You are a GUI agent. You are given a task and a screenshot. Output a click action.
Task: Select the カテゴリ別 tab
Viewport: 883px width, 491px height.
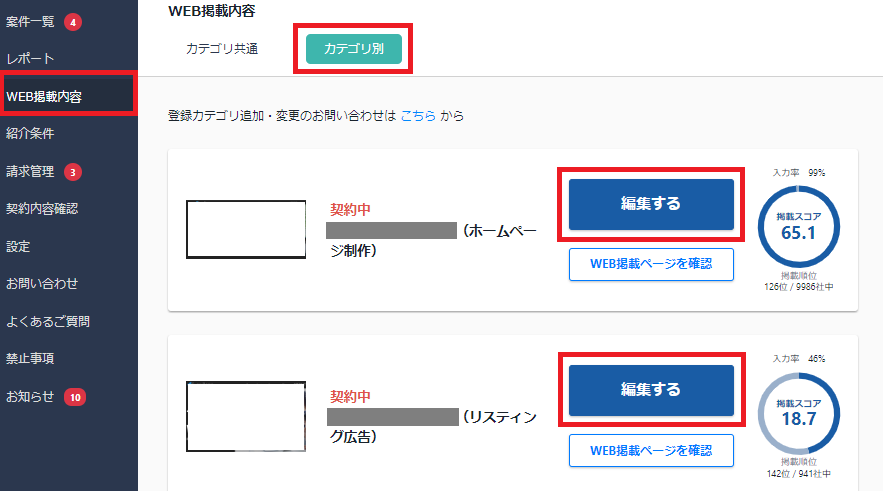[x=353, y=49]
